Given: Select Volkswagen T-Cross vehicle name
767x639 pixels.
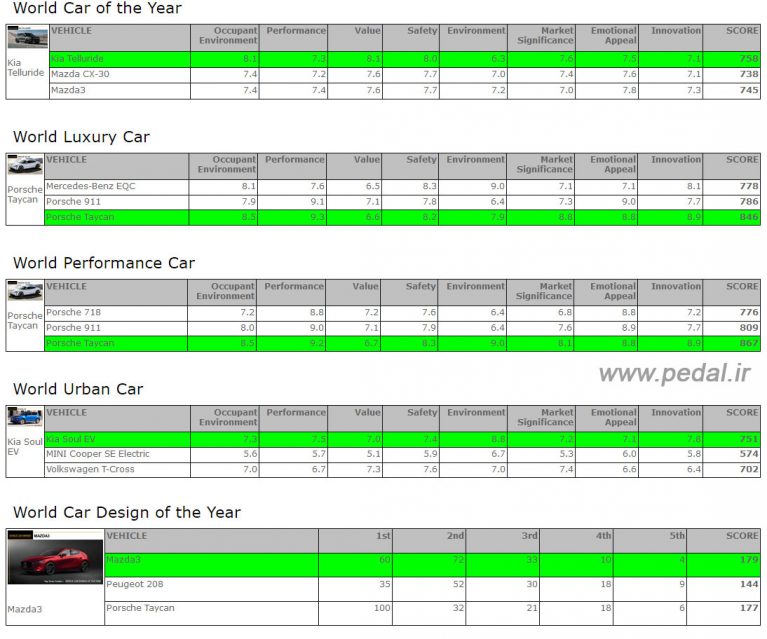Looking at the screenshot, I should [90, 469].
